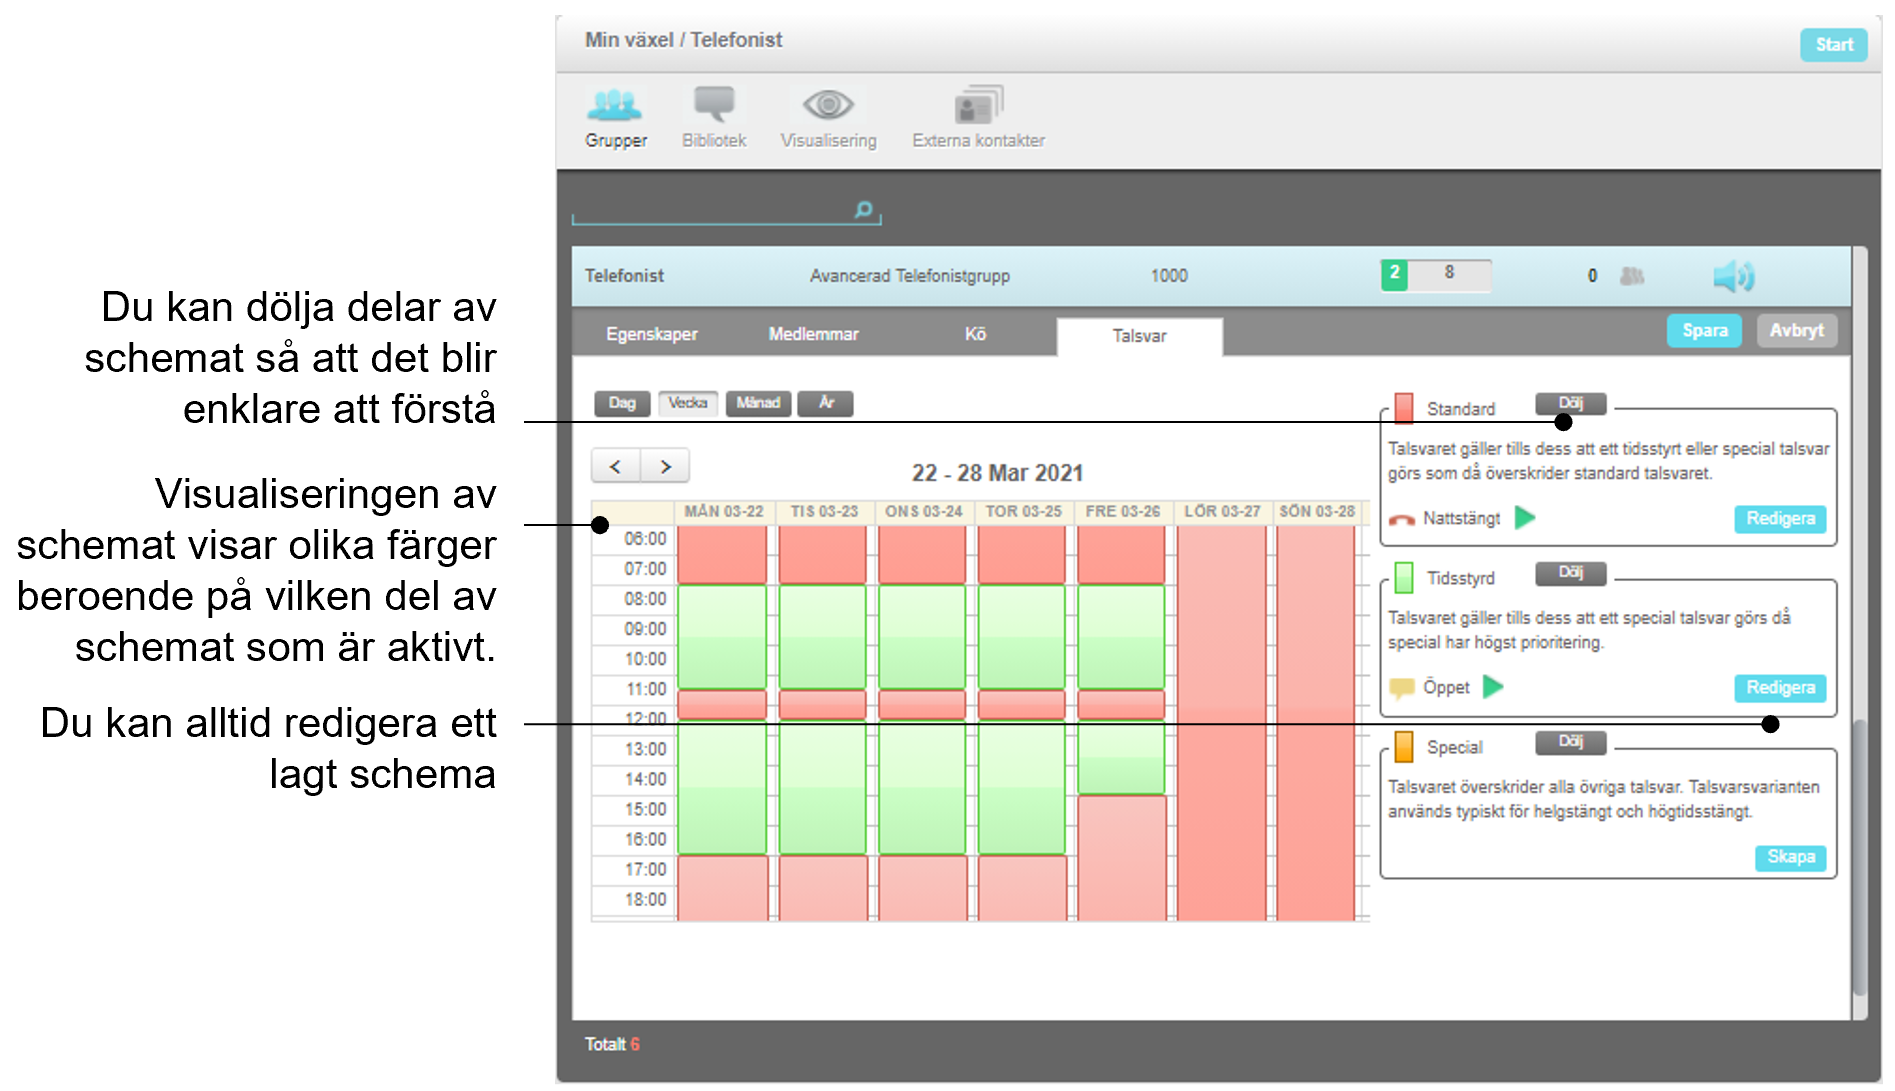Click the green Tidsstyrd color swatch

pyautogui.click(x=1403, y=577)
